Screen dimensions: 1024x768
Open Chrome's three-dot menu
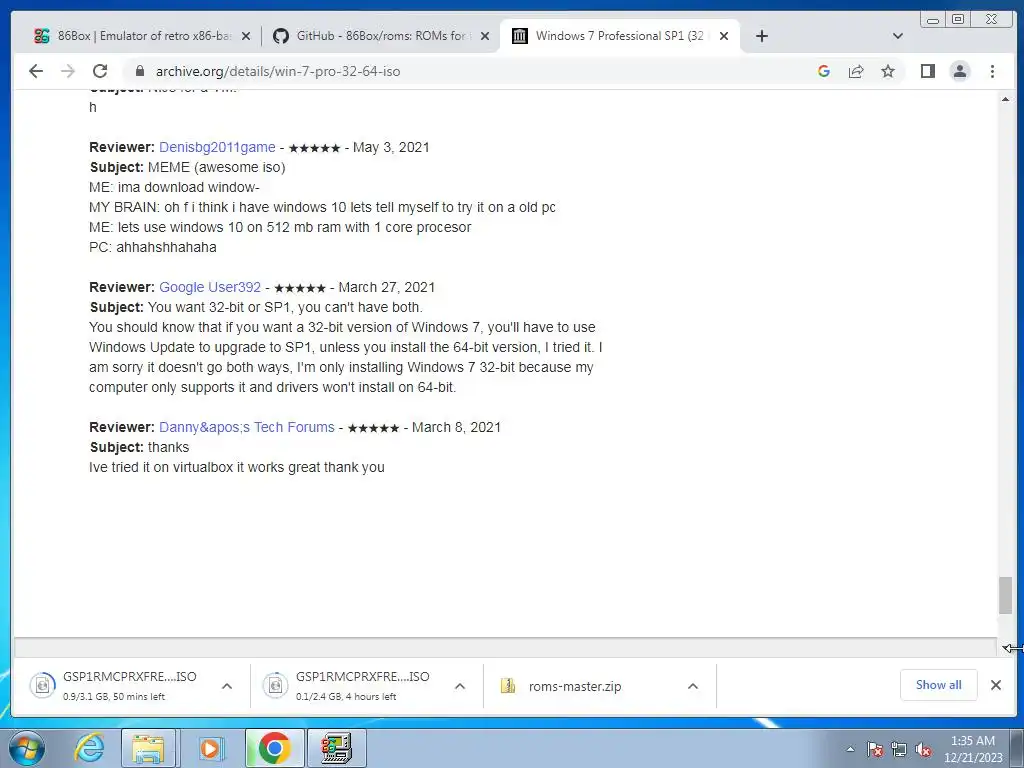[x=993, y=71]
